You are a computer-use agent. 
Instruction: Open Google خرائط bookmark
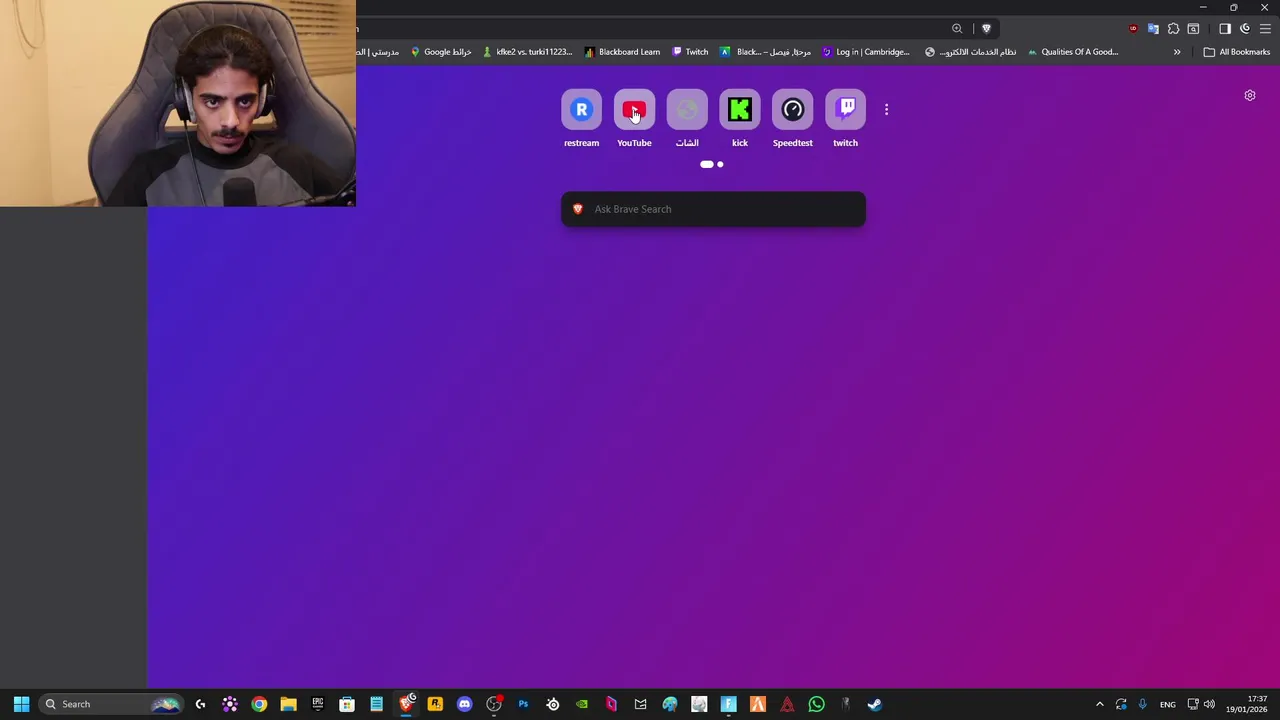441,52
